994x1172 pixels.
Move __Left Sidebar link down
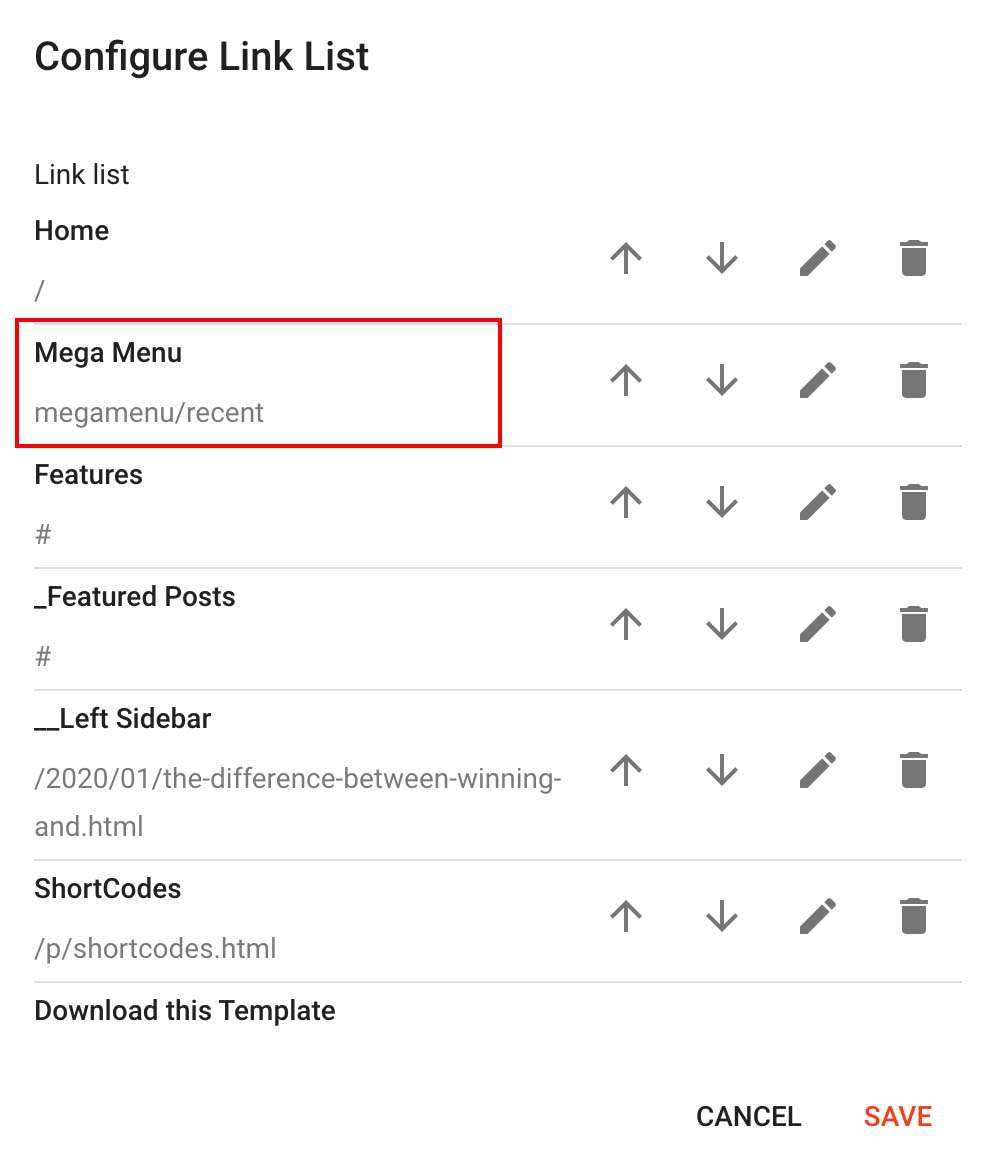click(x=722, y=770)
